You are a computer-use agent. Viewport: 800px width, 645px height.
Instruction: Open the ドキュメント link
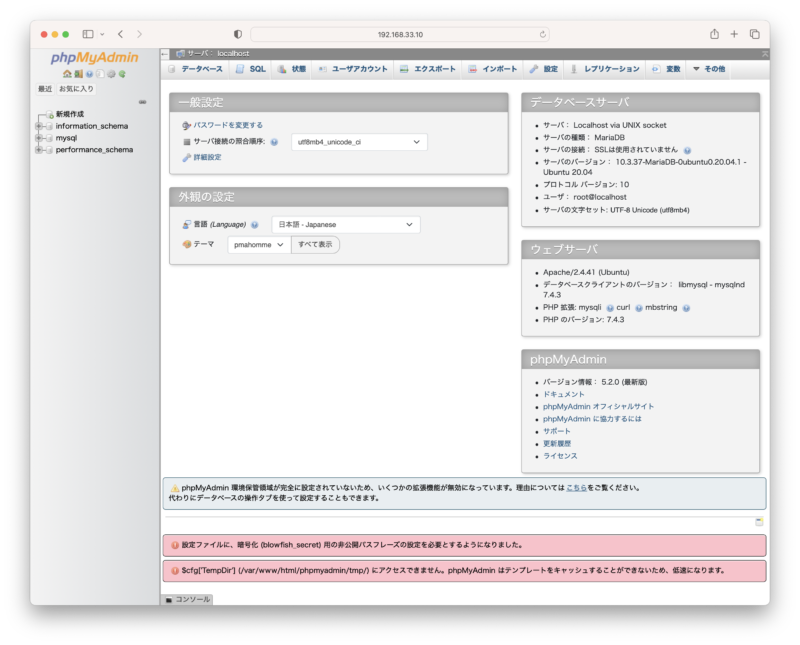tap(564, 394)
